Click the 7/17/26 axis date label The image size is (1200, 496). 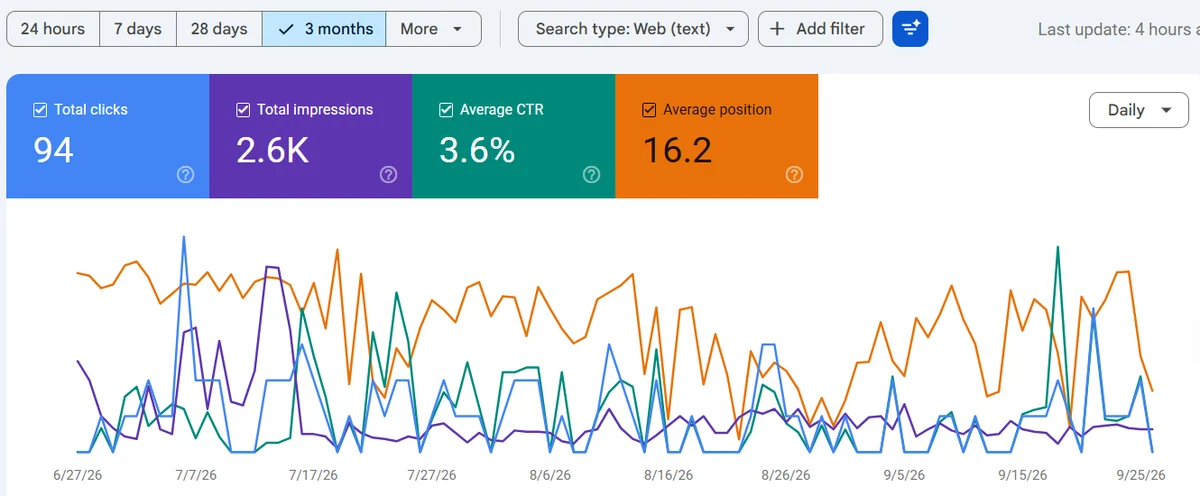pyautogui.click(x=312, y=475)
